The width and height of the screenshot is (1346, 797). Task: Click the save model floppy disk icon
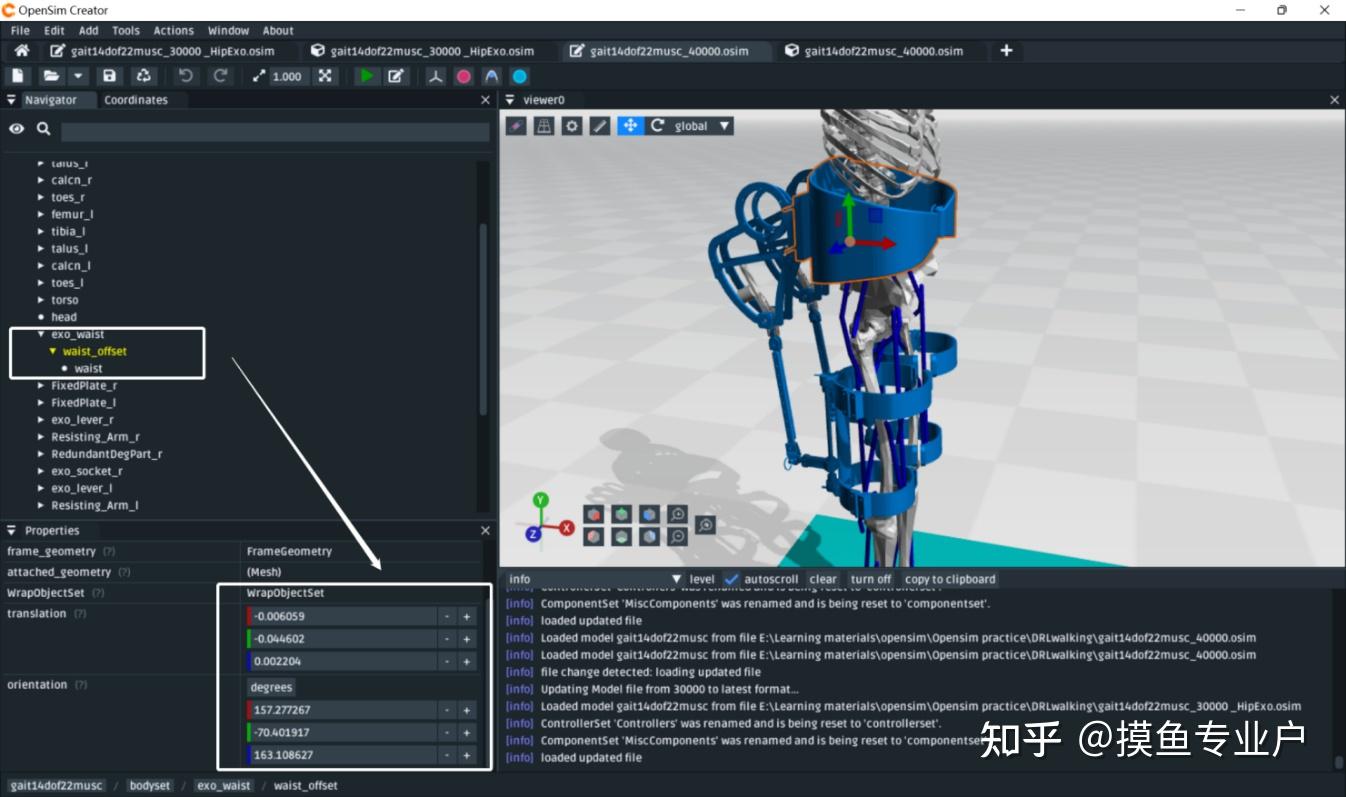110,76
